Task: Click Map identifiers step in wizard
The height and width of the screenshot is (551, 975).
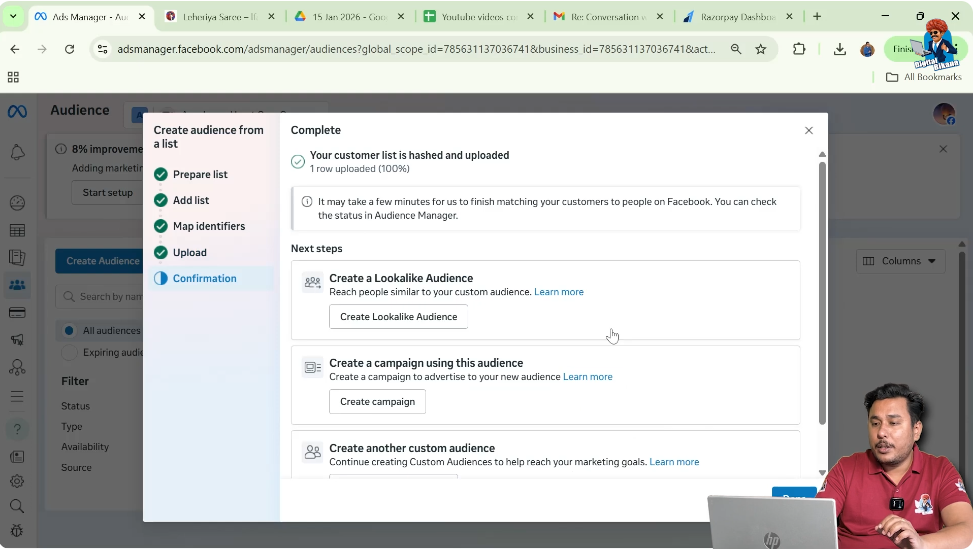Action: (209, 226)
